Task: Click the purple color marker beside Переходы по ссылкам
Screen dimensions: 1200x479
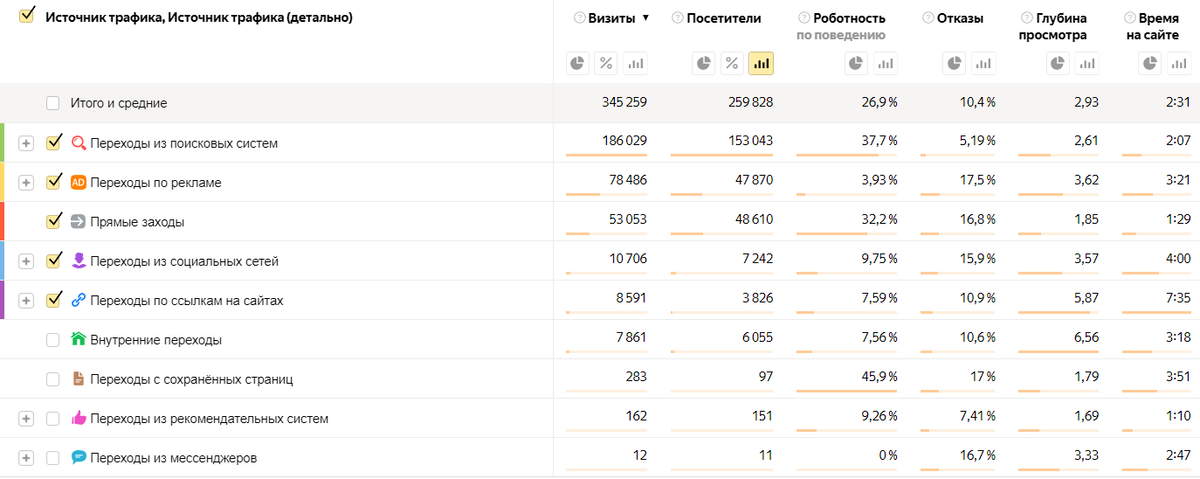Action: click(3, 300)
